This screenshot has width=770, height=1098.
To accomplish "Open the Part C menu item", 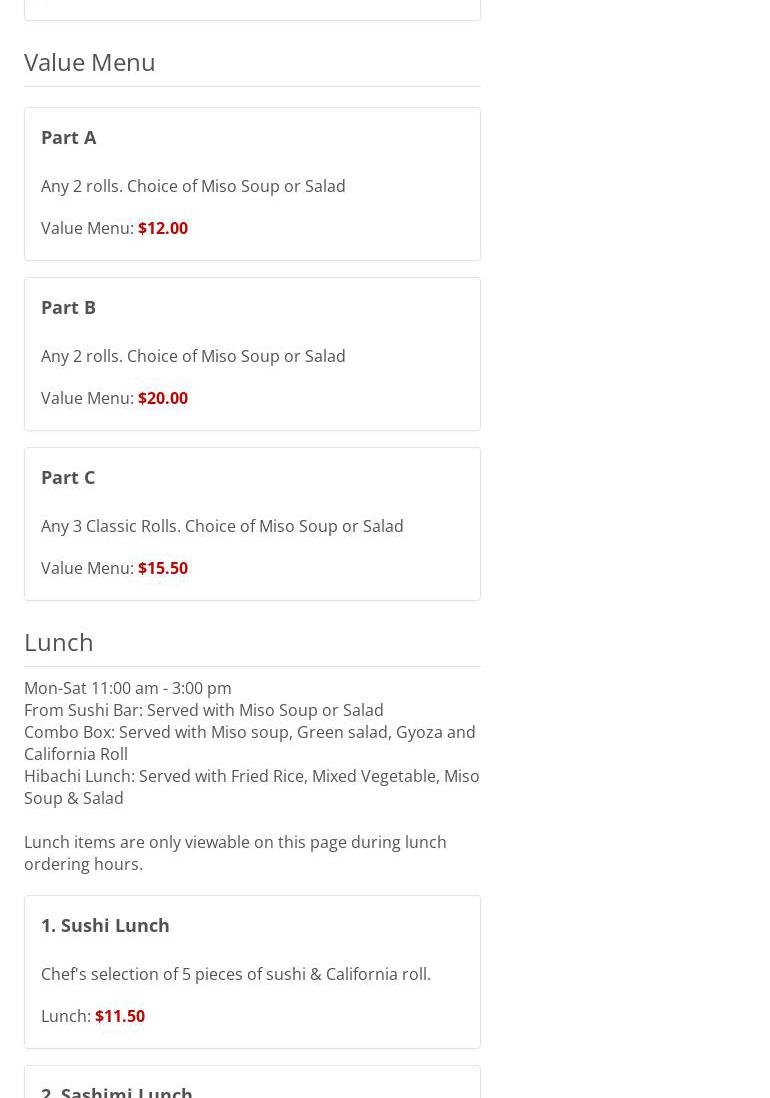I will pos(68,477).
